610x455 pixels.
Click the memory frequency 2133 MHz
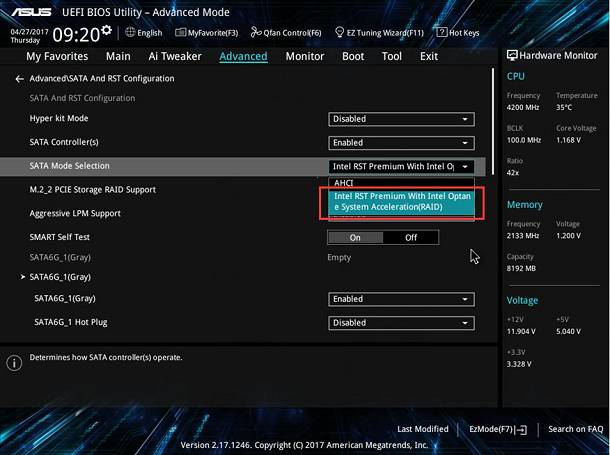pyautogui.click(x=523, y=236)
